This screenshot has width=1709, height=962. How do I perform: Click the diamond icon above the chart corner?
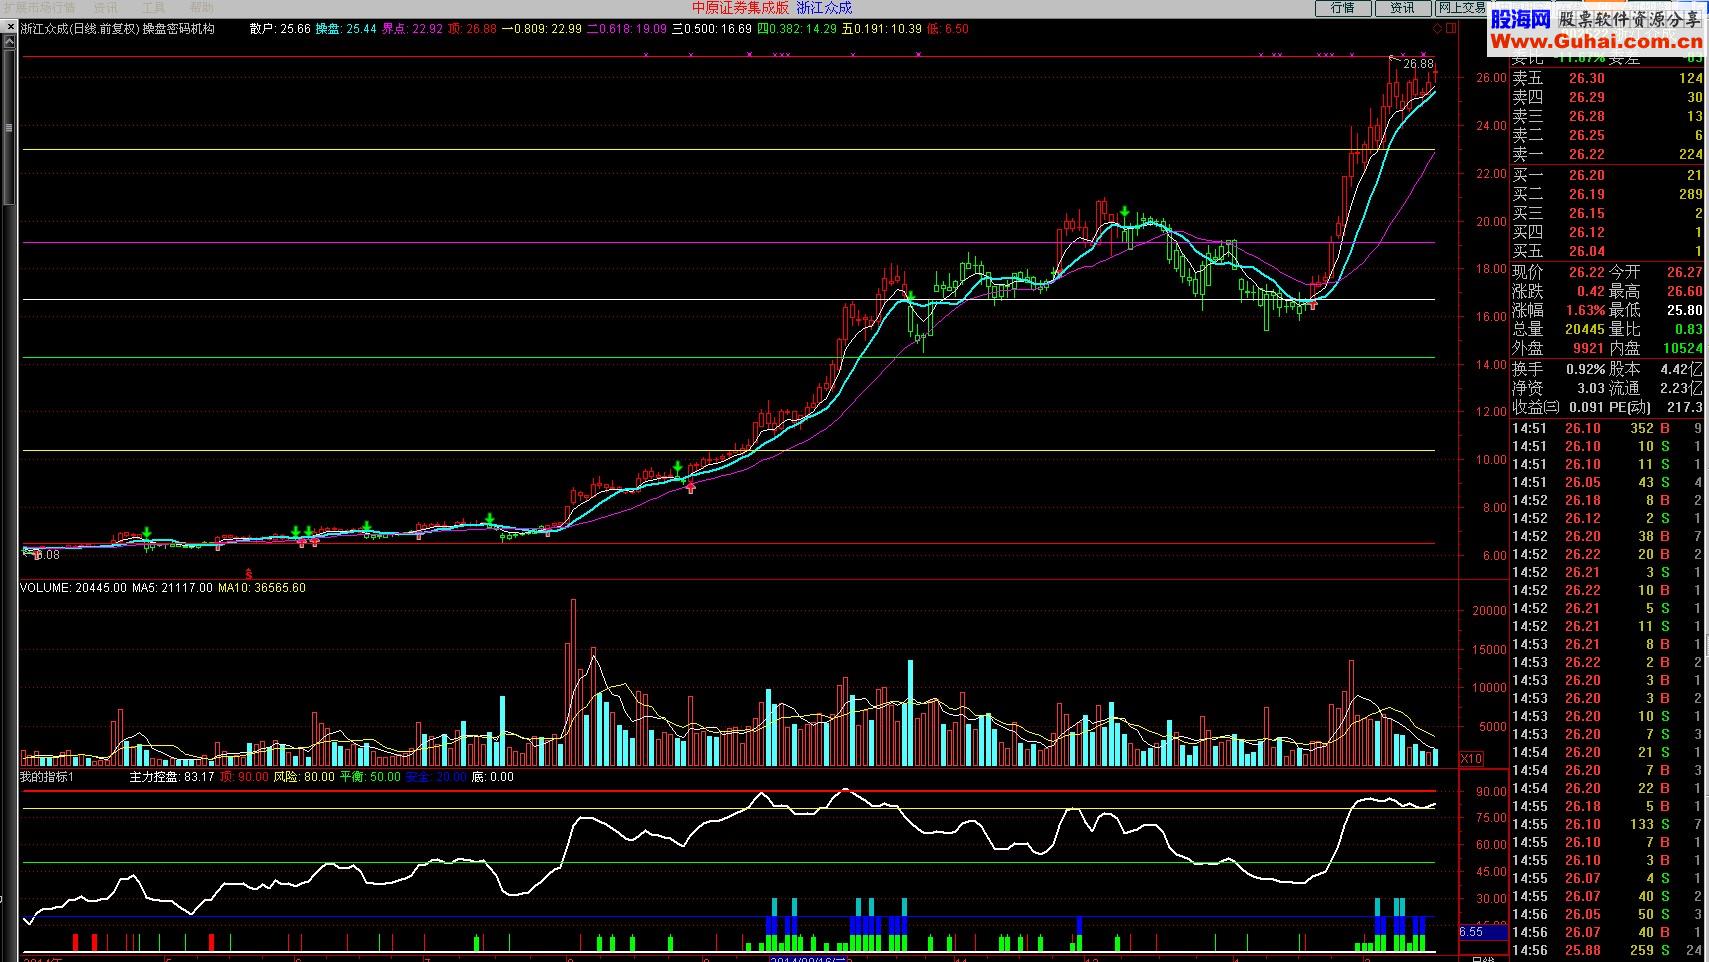point(1437,28)
